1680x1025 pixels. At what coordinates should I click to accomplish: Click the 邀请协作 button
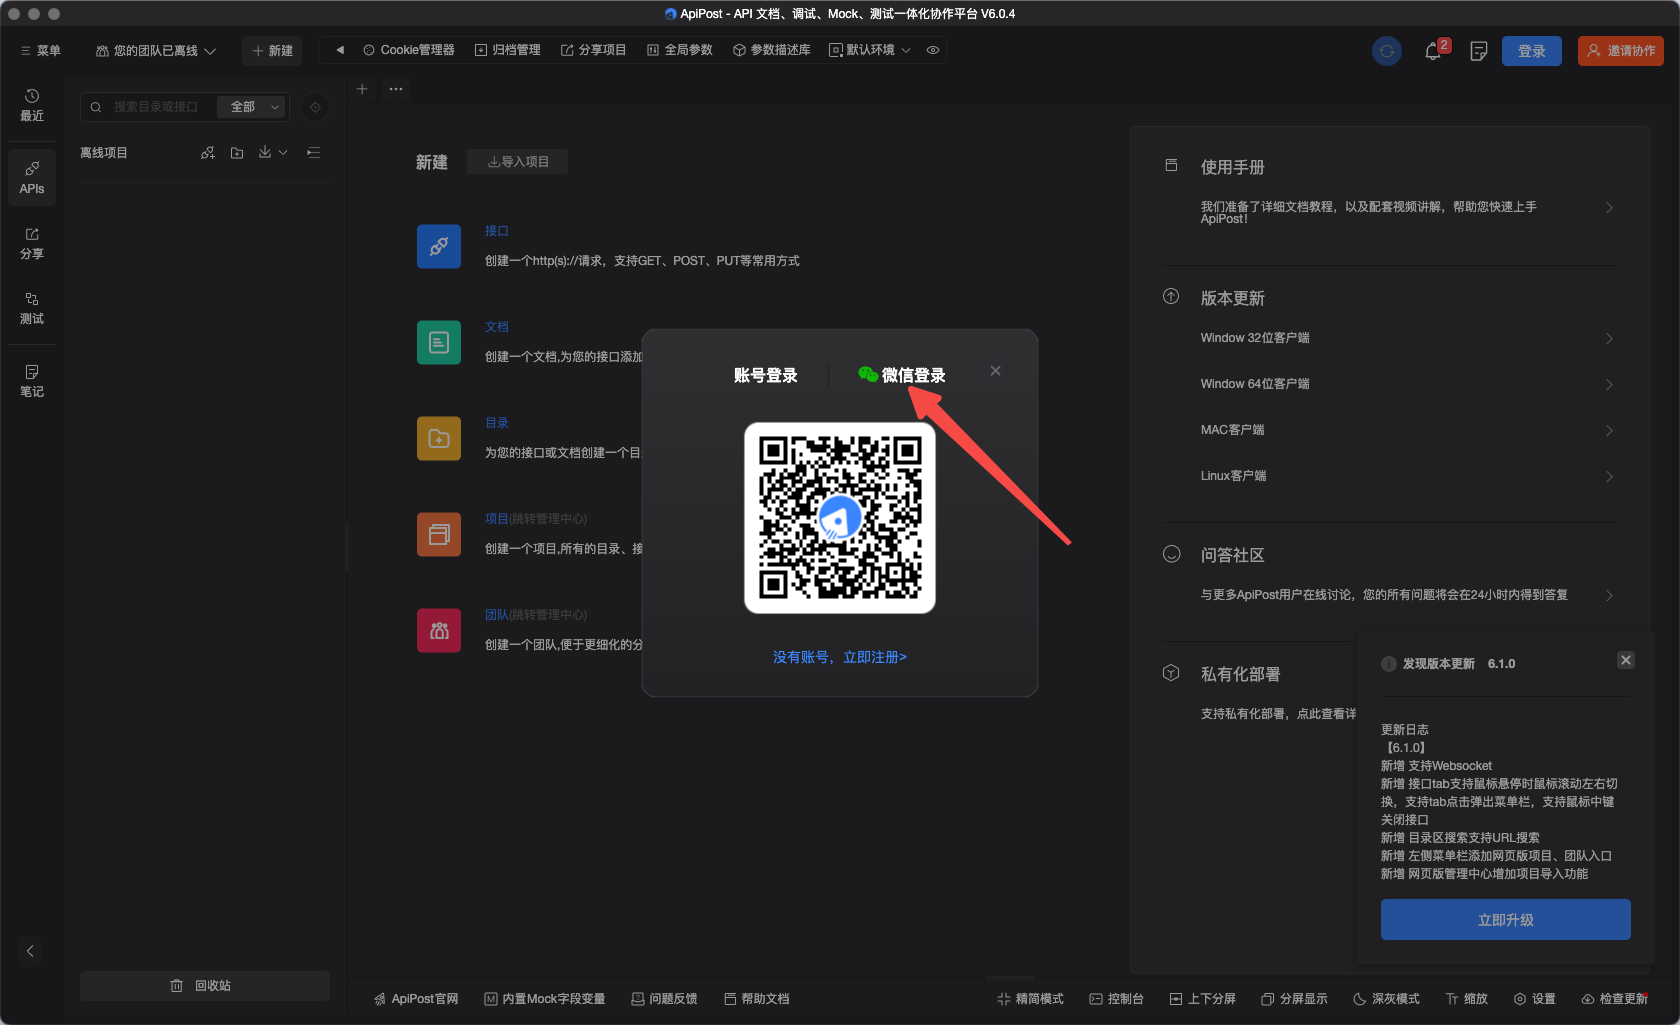(x=1621, y=51)
